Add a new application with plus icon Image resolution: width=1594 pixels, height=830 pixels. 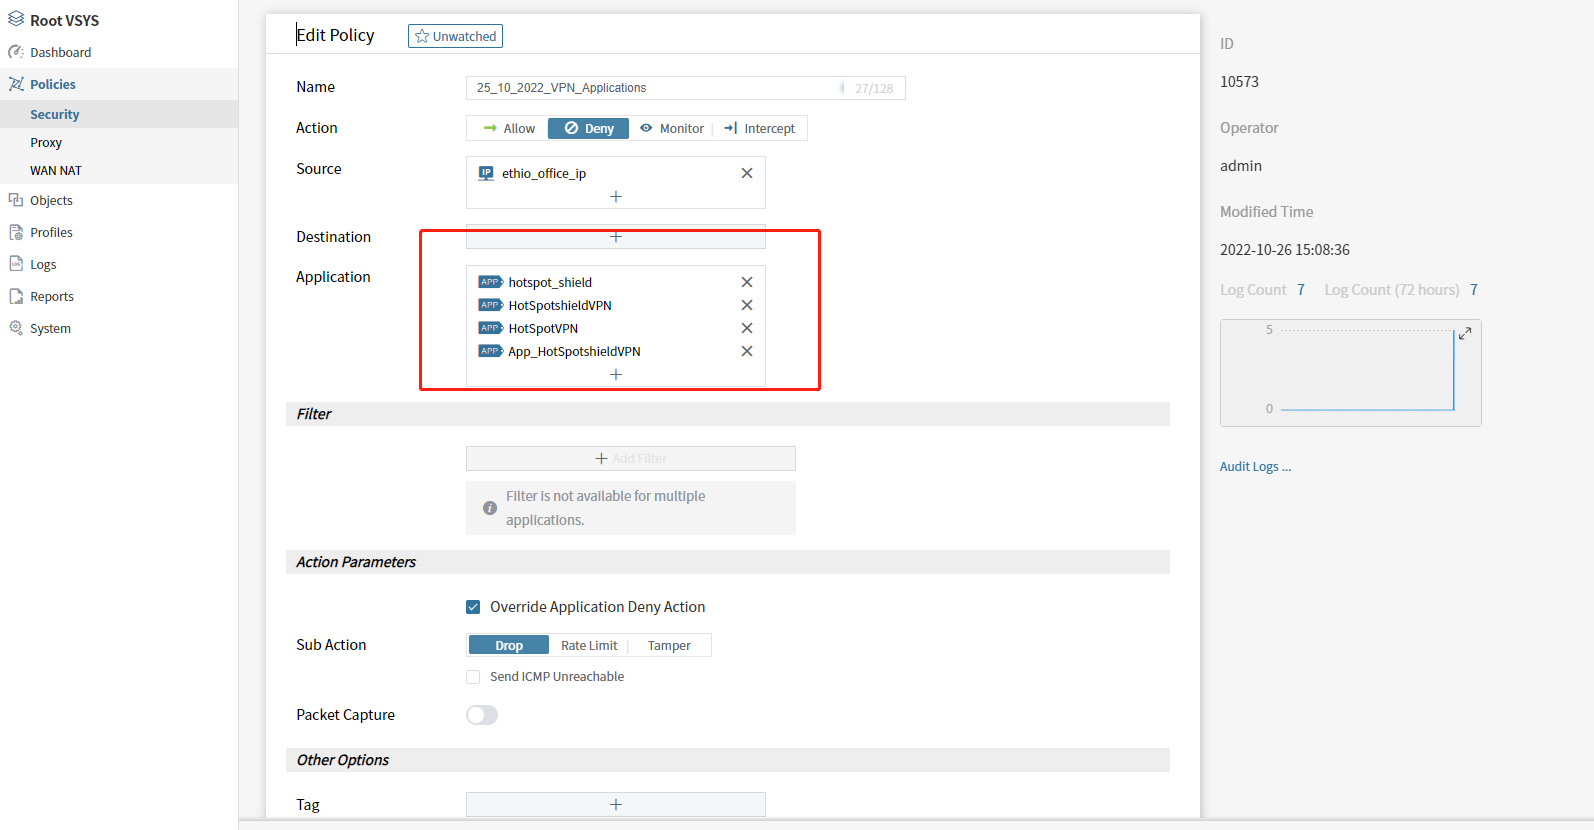point(616,374)
